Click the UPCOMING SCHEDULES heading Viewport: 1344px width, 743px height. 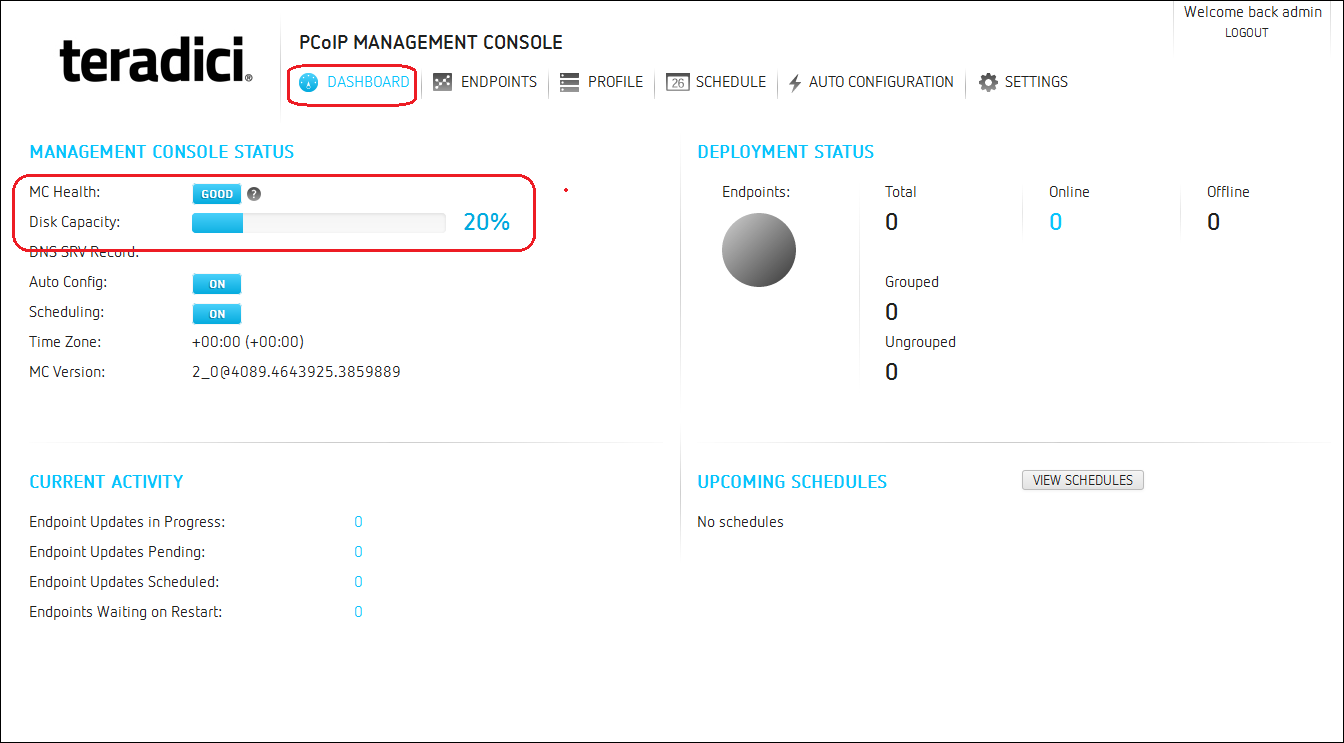(x=792, y=482)
